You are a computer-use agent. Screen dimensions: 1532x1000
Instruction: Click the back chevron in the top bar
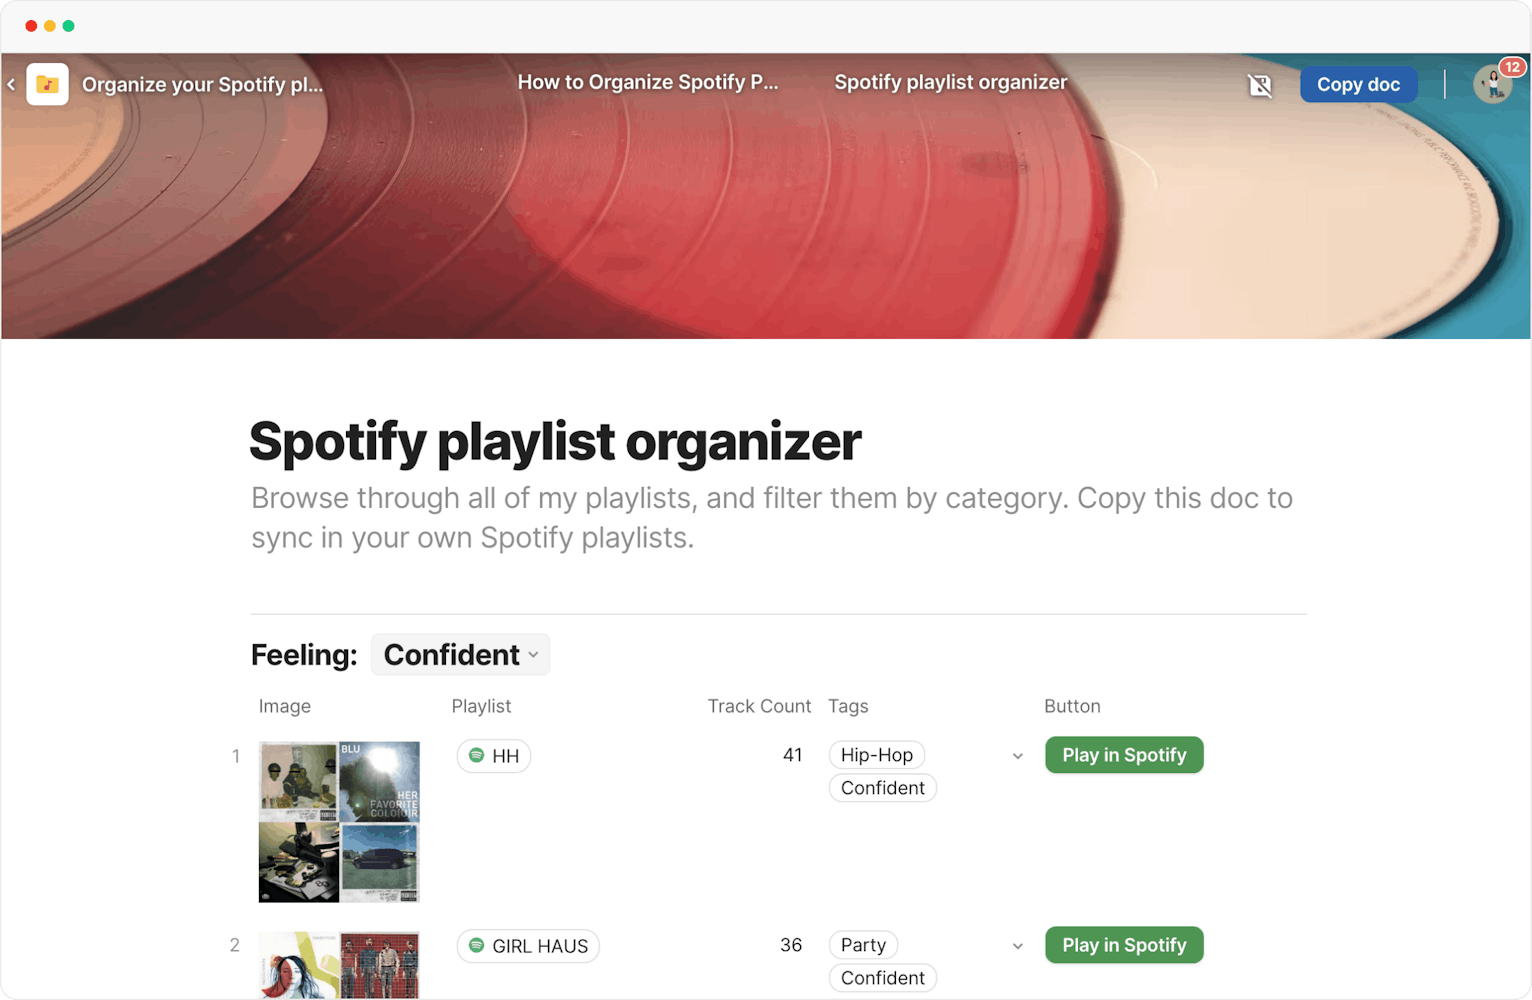click(11, 84)
